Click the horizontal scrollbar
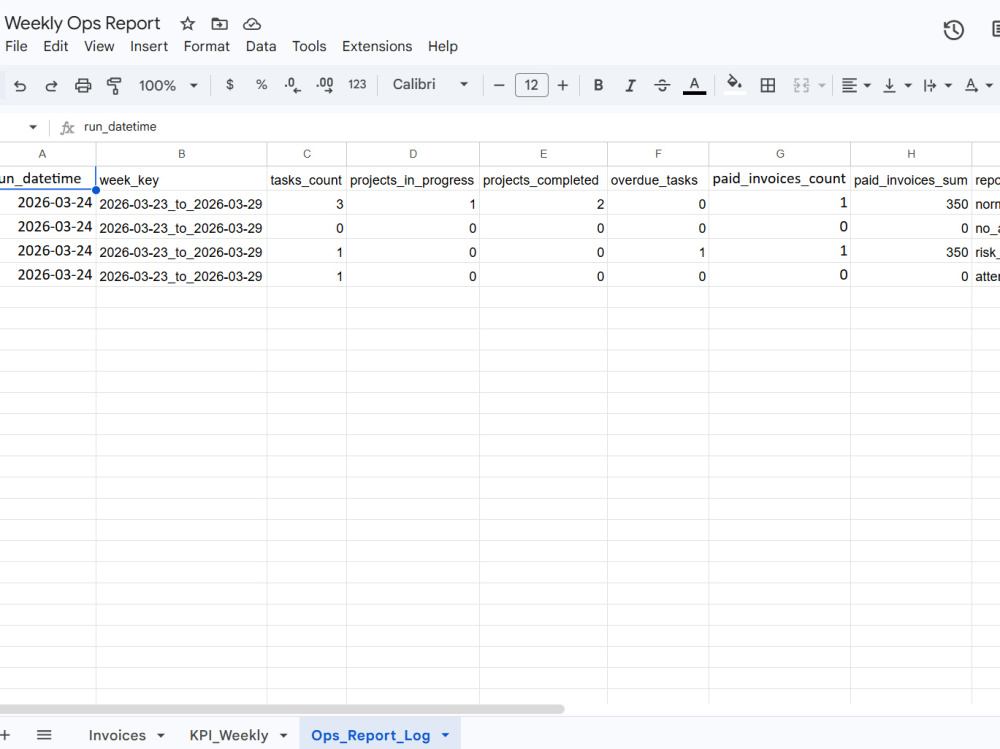This screenshot has height=749, width=1000. (281, 709)
